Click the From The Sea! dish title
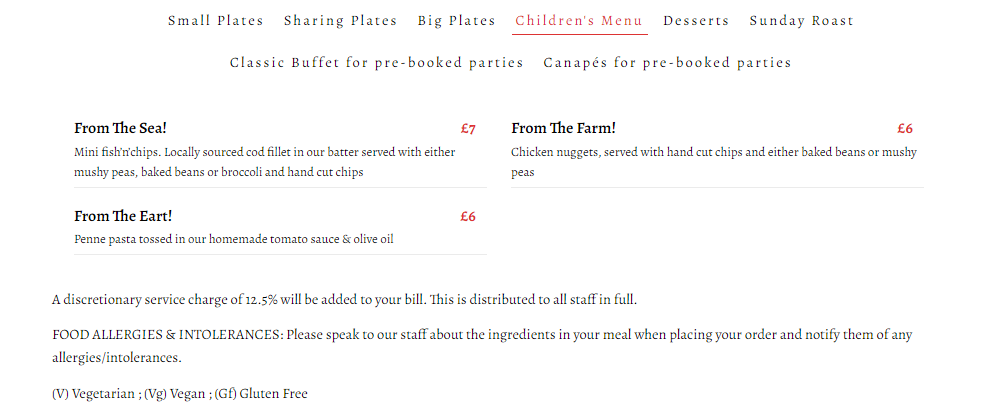The height and width of the screenshot is (419, 995). [x=120, y=128]
